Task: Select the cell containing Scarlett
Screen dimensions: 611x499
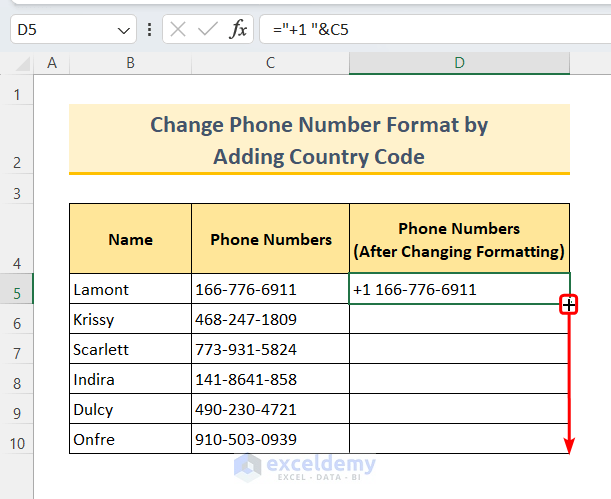Action: pos(131,349)
